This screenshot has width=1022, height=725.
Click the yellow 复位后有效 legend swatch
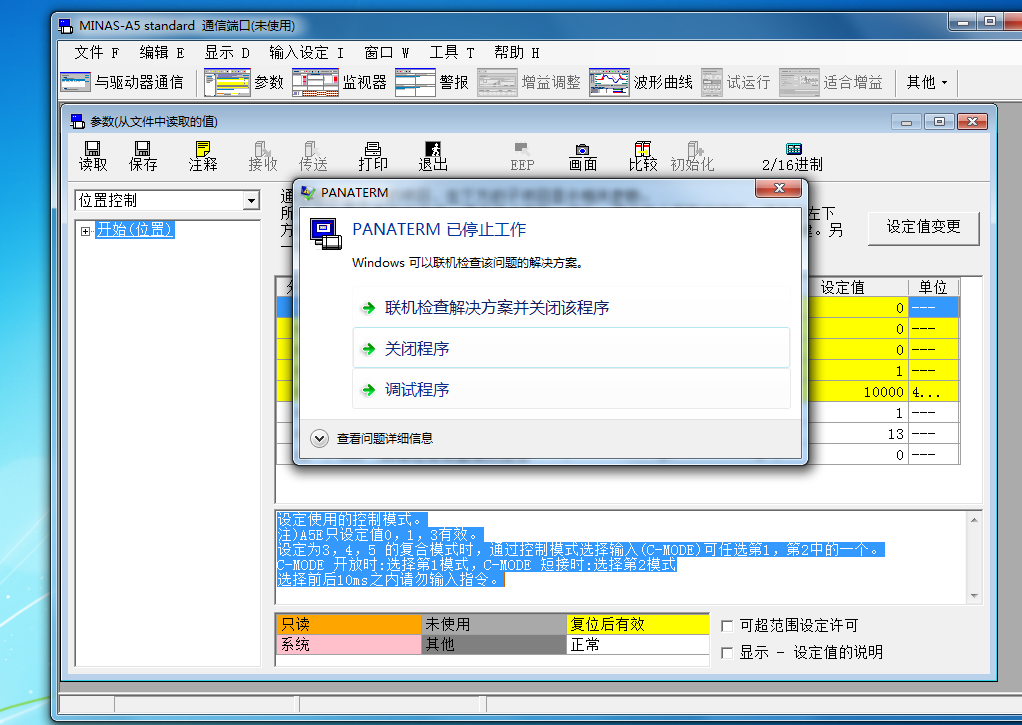(x=635, y=624)
